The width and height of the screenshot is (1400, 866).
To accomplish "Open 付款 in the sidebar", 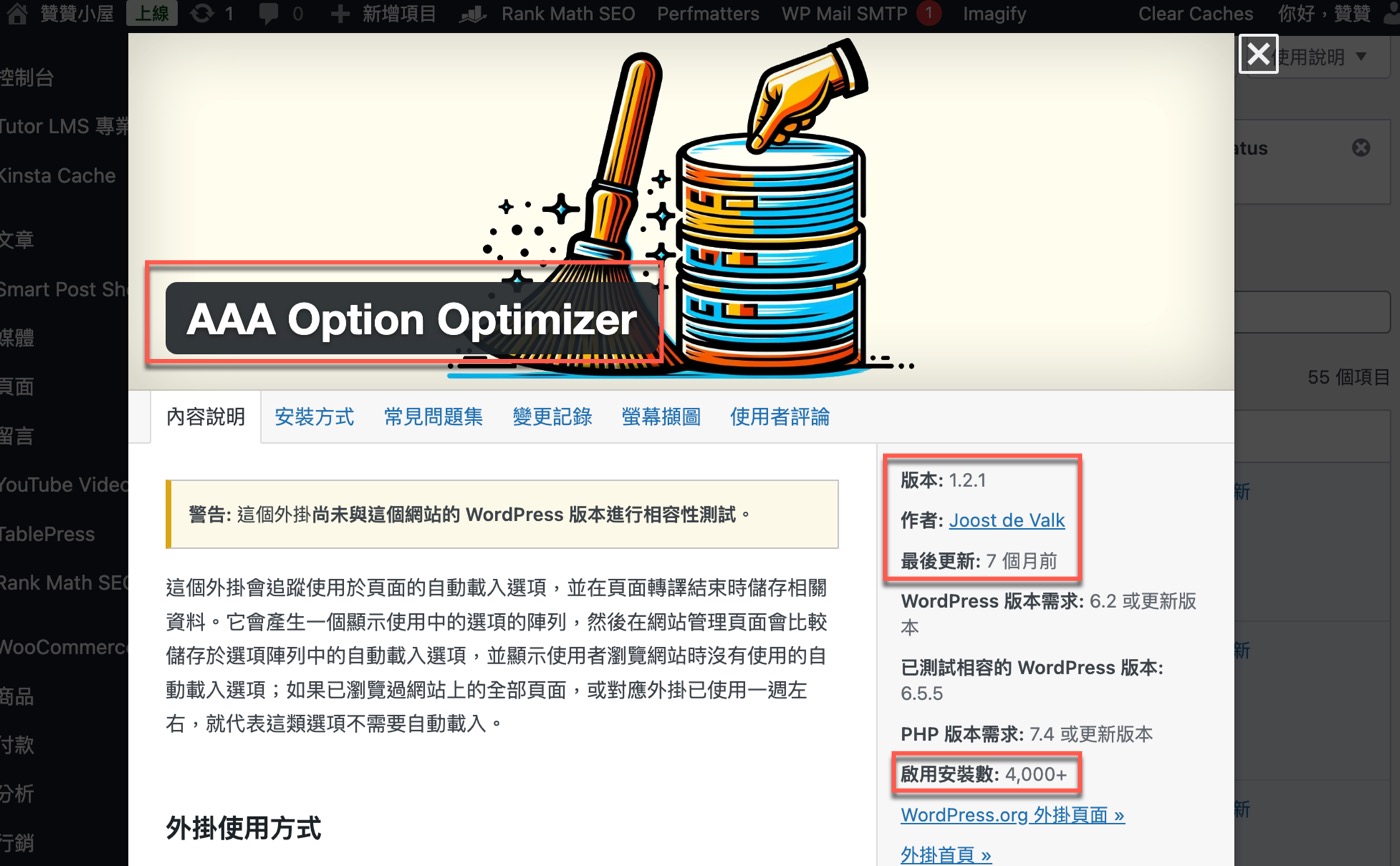I will (18, 745).
